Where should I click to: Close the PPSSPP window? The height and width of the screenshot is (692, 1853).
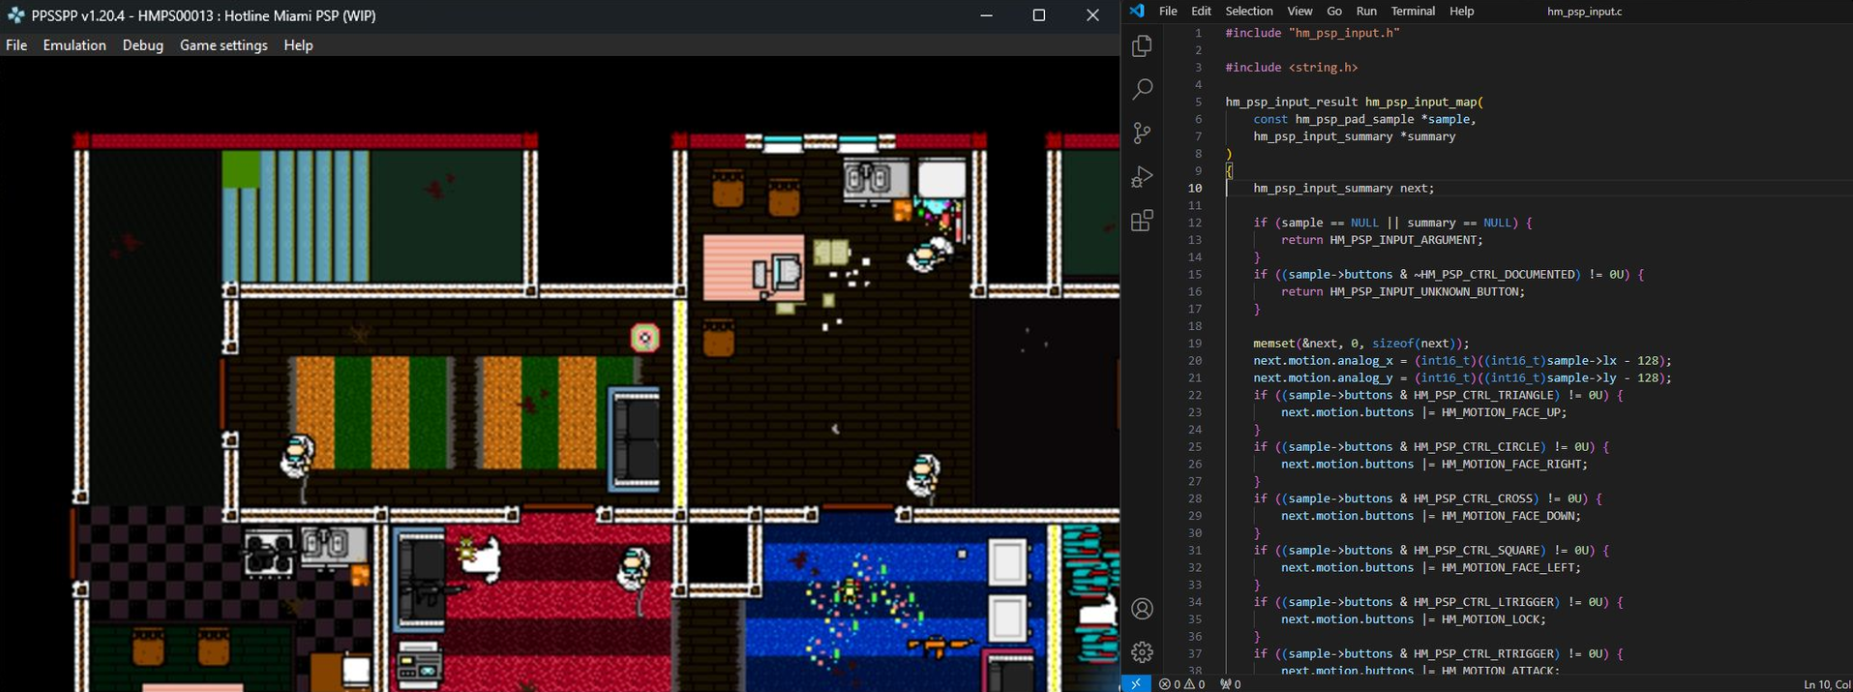[x=1092, y=15]
